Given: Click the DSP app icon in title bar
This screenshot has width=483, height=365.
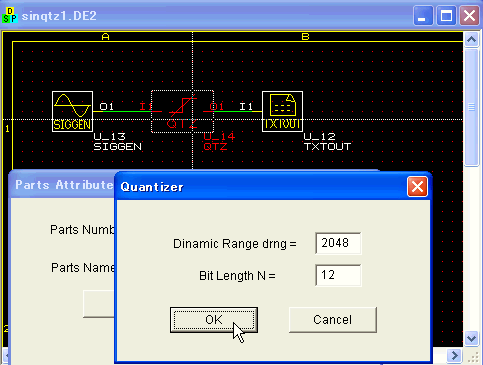Looking at the screenshot, I should click(10, 15).
